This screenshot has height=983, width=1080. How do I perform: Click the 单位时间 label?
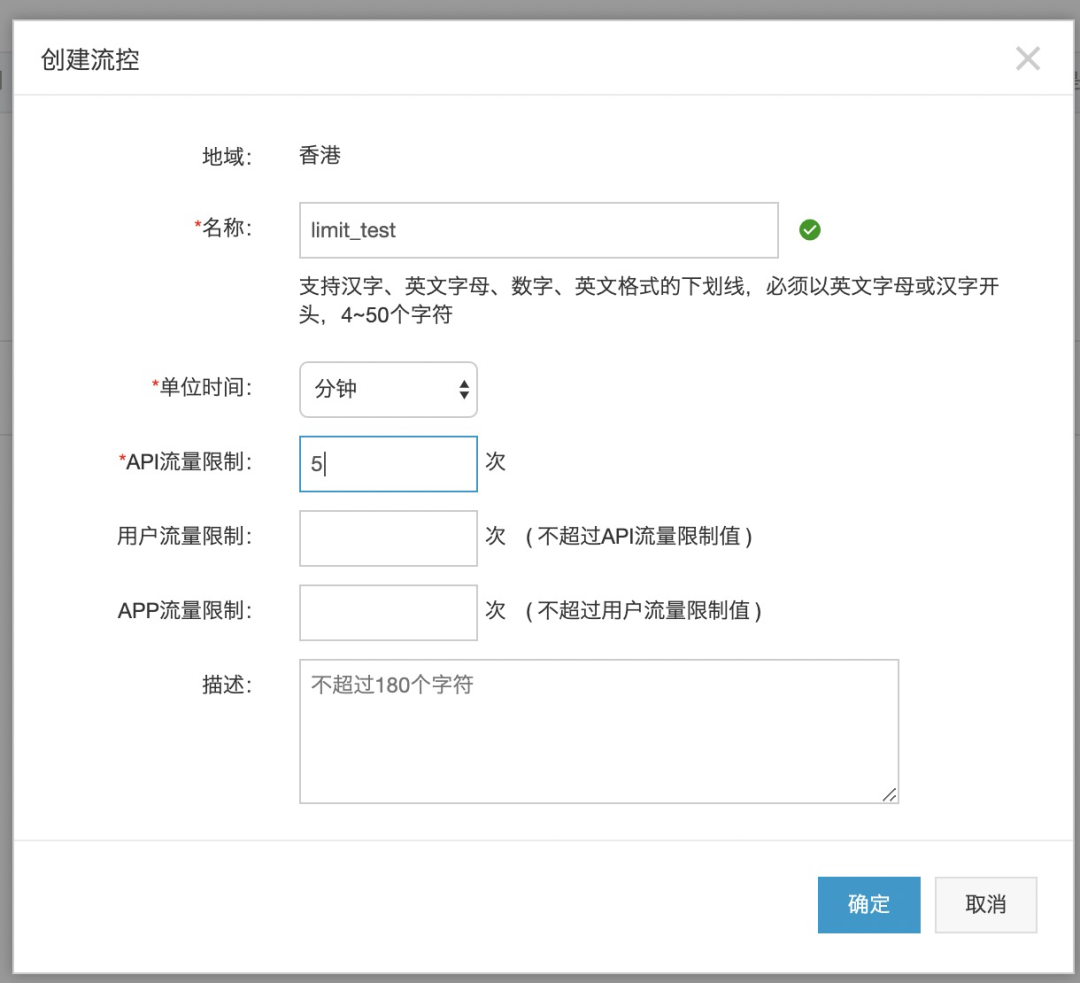tap(201, 387)
